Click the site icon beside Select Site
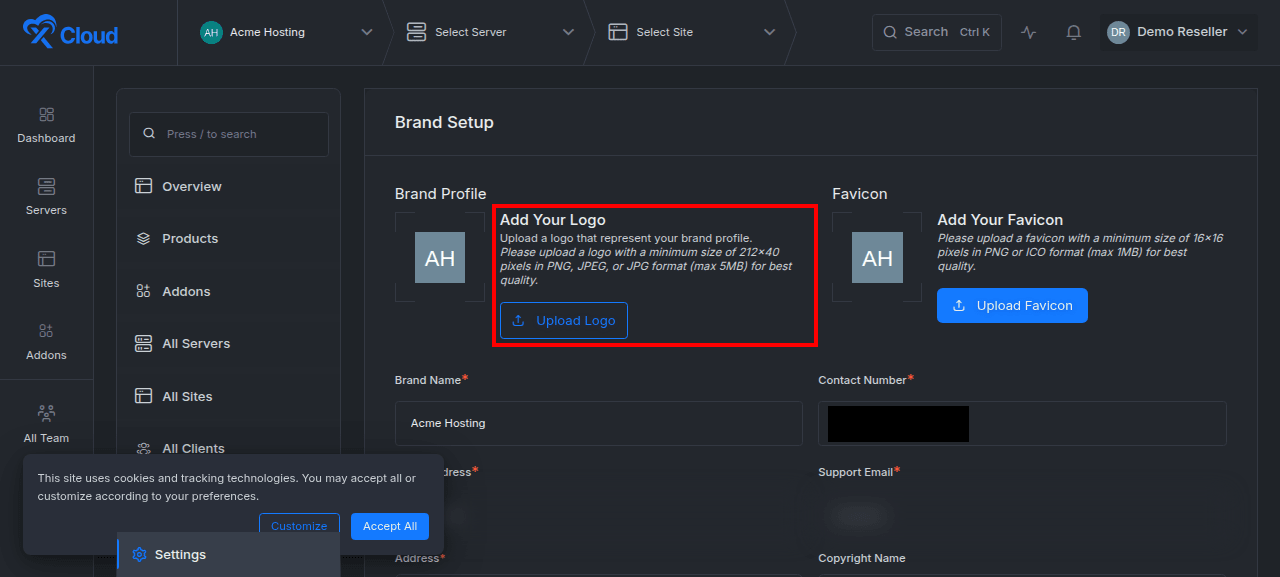1280x577 pixels. (618, 32)
